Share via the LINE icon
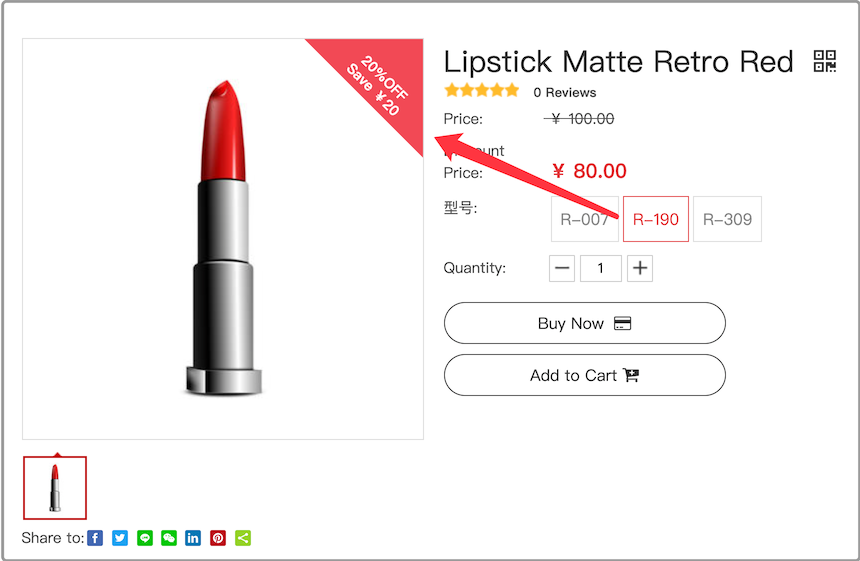Viewport: 860px width, 561px height. 145,538
